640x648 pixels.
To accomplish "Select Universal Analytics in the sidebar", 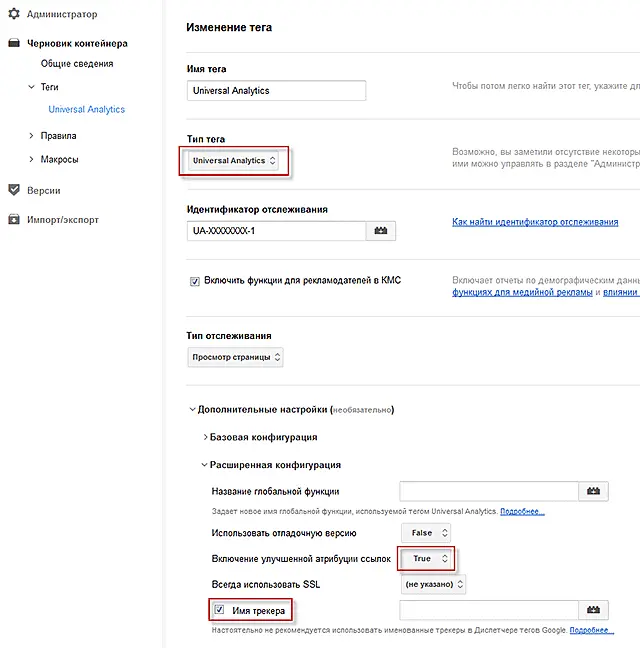I will pos(87,109).
